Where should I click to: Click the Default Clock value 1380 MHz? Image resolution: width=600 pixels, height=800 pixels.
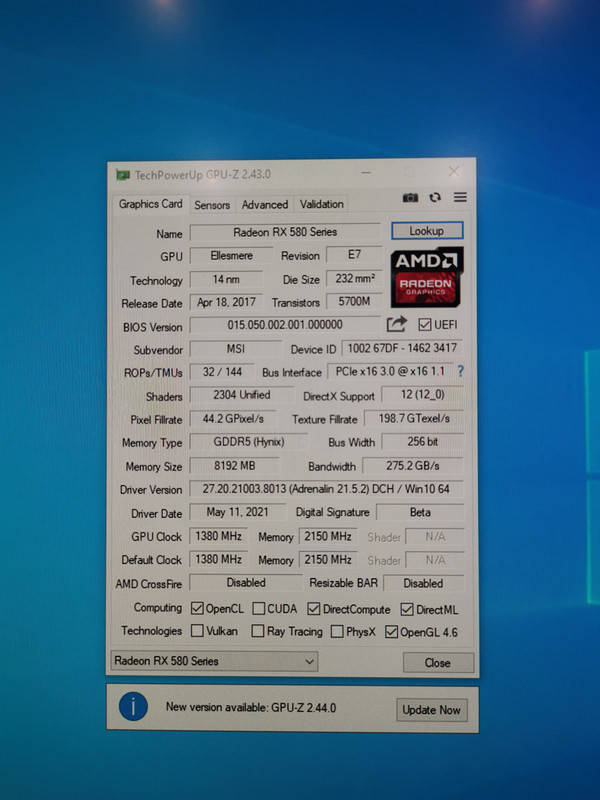(x=219, y=559)
